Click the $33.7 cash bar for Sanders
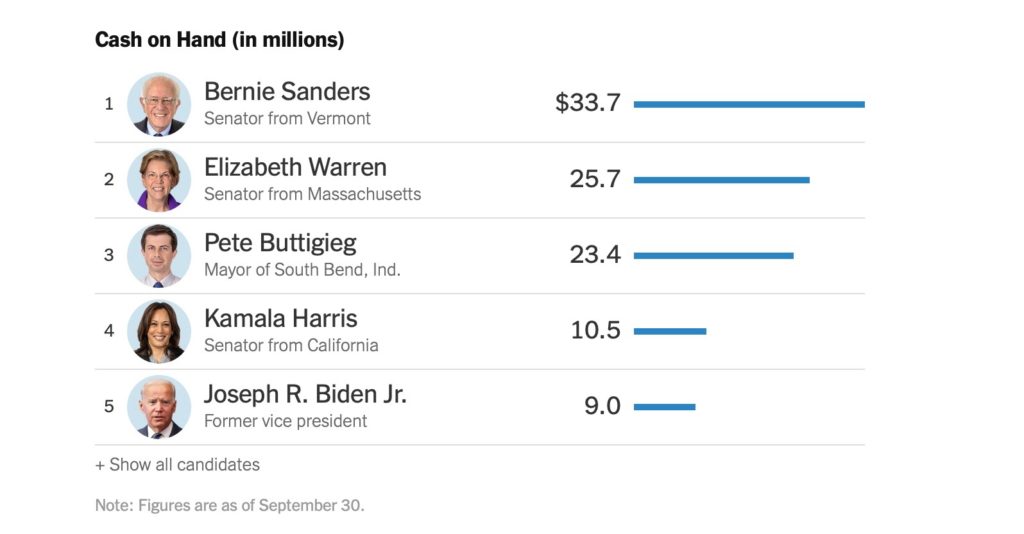 point(749,104)
